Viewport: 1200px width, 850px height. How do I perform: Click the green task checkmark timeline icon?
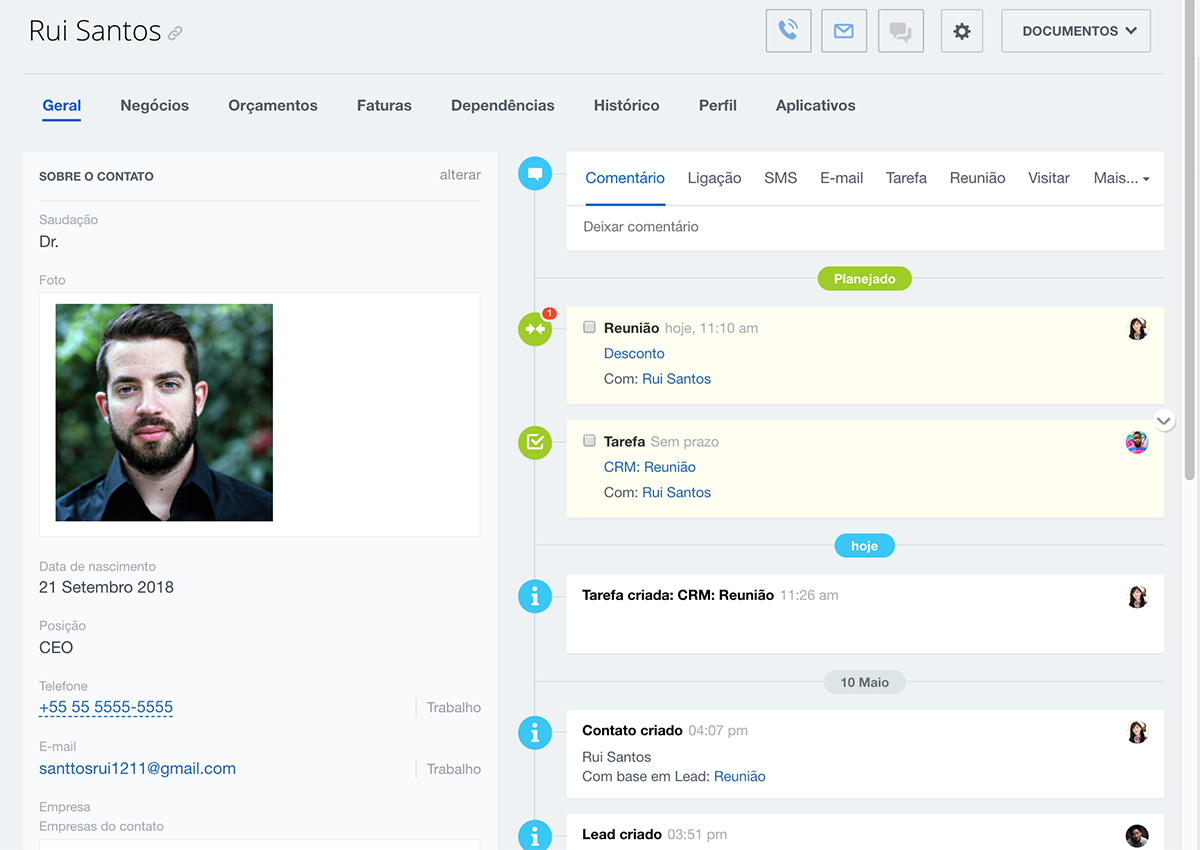pos(535,442)
